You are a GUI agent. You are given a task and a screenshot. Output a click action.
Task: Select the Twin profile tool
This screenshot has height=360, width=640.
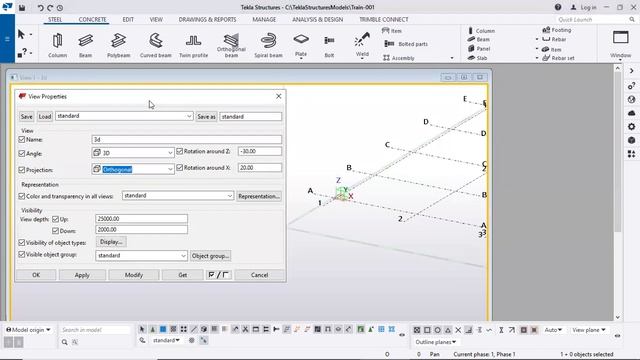click(193, 45)
